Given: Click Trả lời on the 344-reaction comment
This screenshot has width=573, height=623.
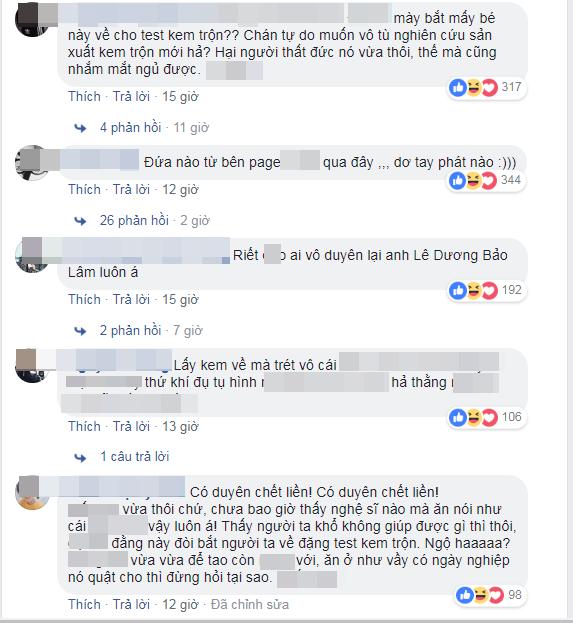Looking at the screenshot, I should pos(131,190).
